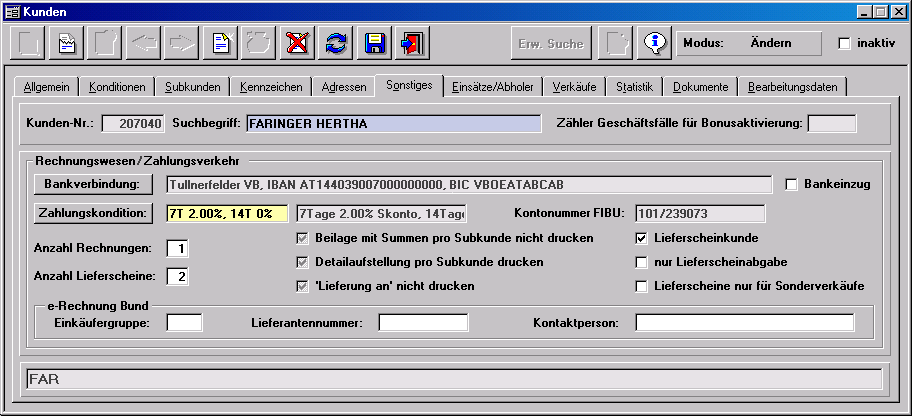Click the Kunden window title icon
The height and width of the screenshot is (416, 912).
pyautogui.click(x=13, y=11)
